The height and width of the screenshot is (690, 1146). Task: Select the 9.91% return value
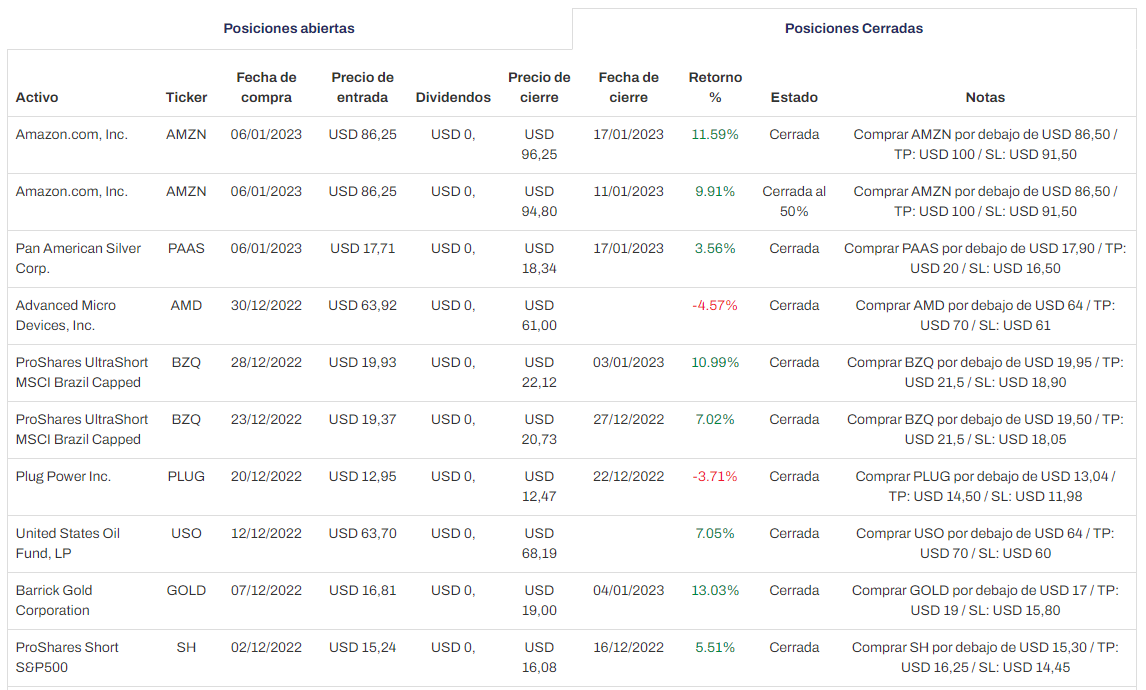click(x=716, y=192)
